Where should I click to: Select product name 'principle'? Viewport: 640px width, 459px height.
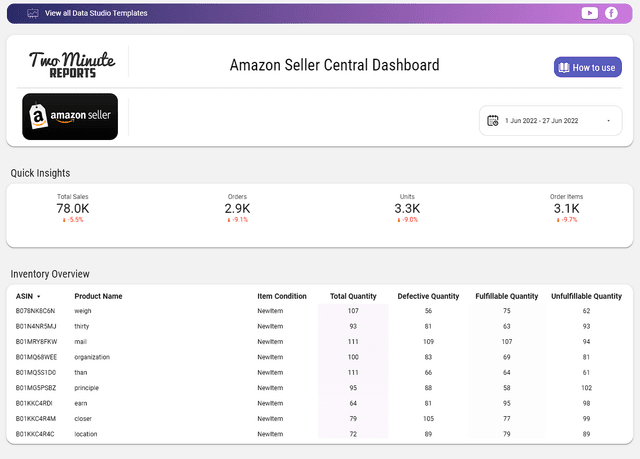coord(87,388)
